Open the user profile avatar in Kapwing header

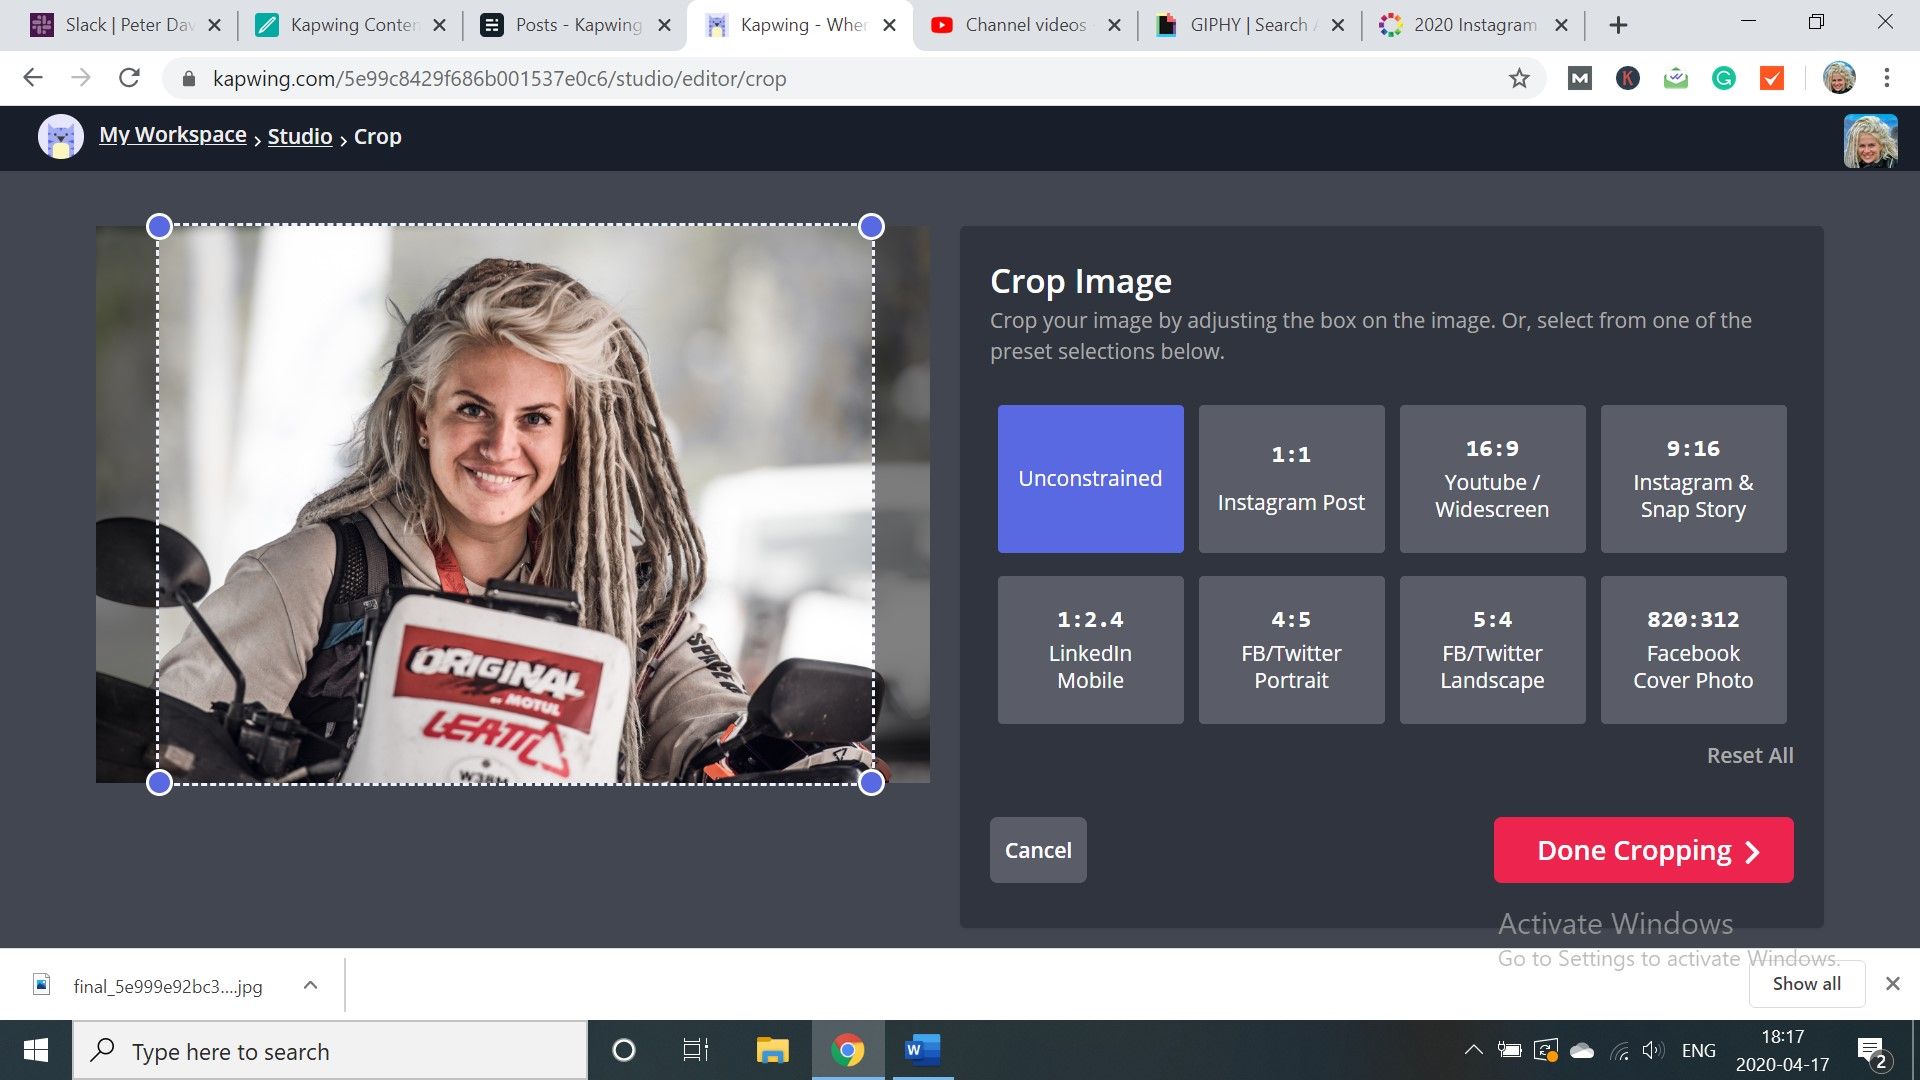[x=1870, y=141]
